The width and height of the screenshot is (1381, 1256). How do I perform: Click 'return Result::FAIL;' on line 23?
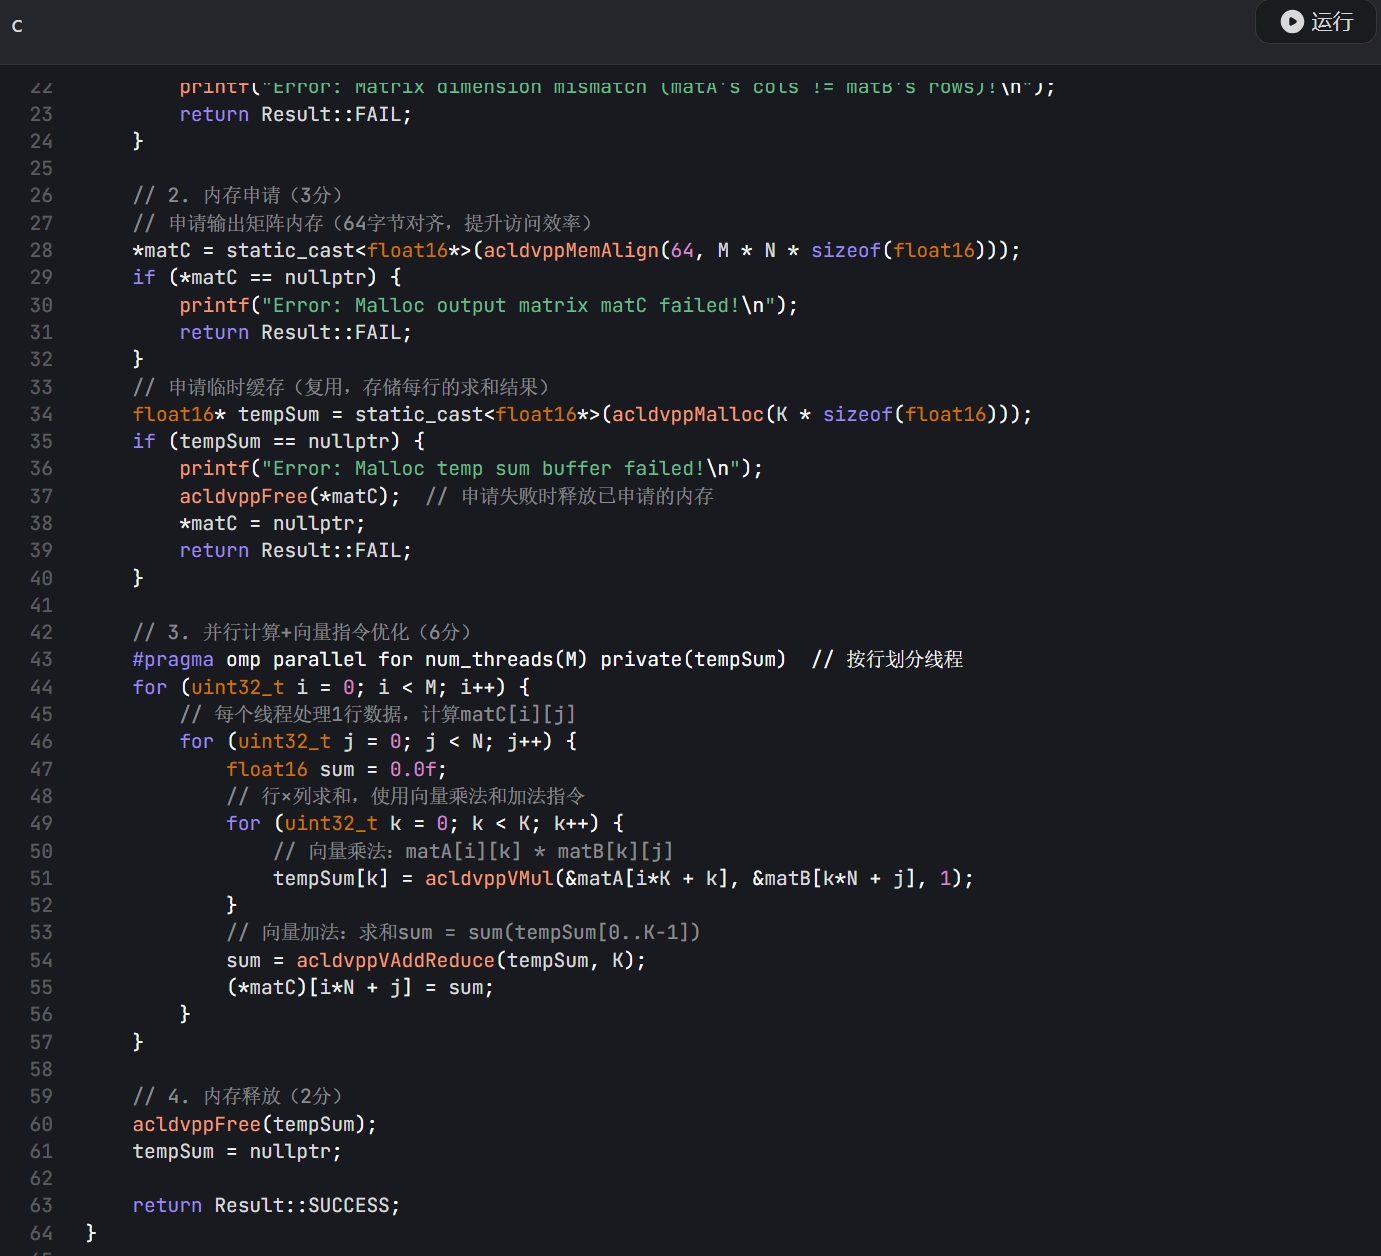(x=295, y=114)
